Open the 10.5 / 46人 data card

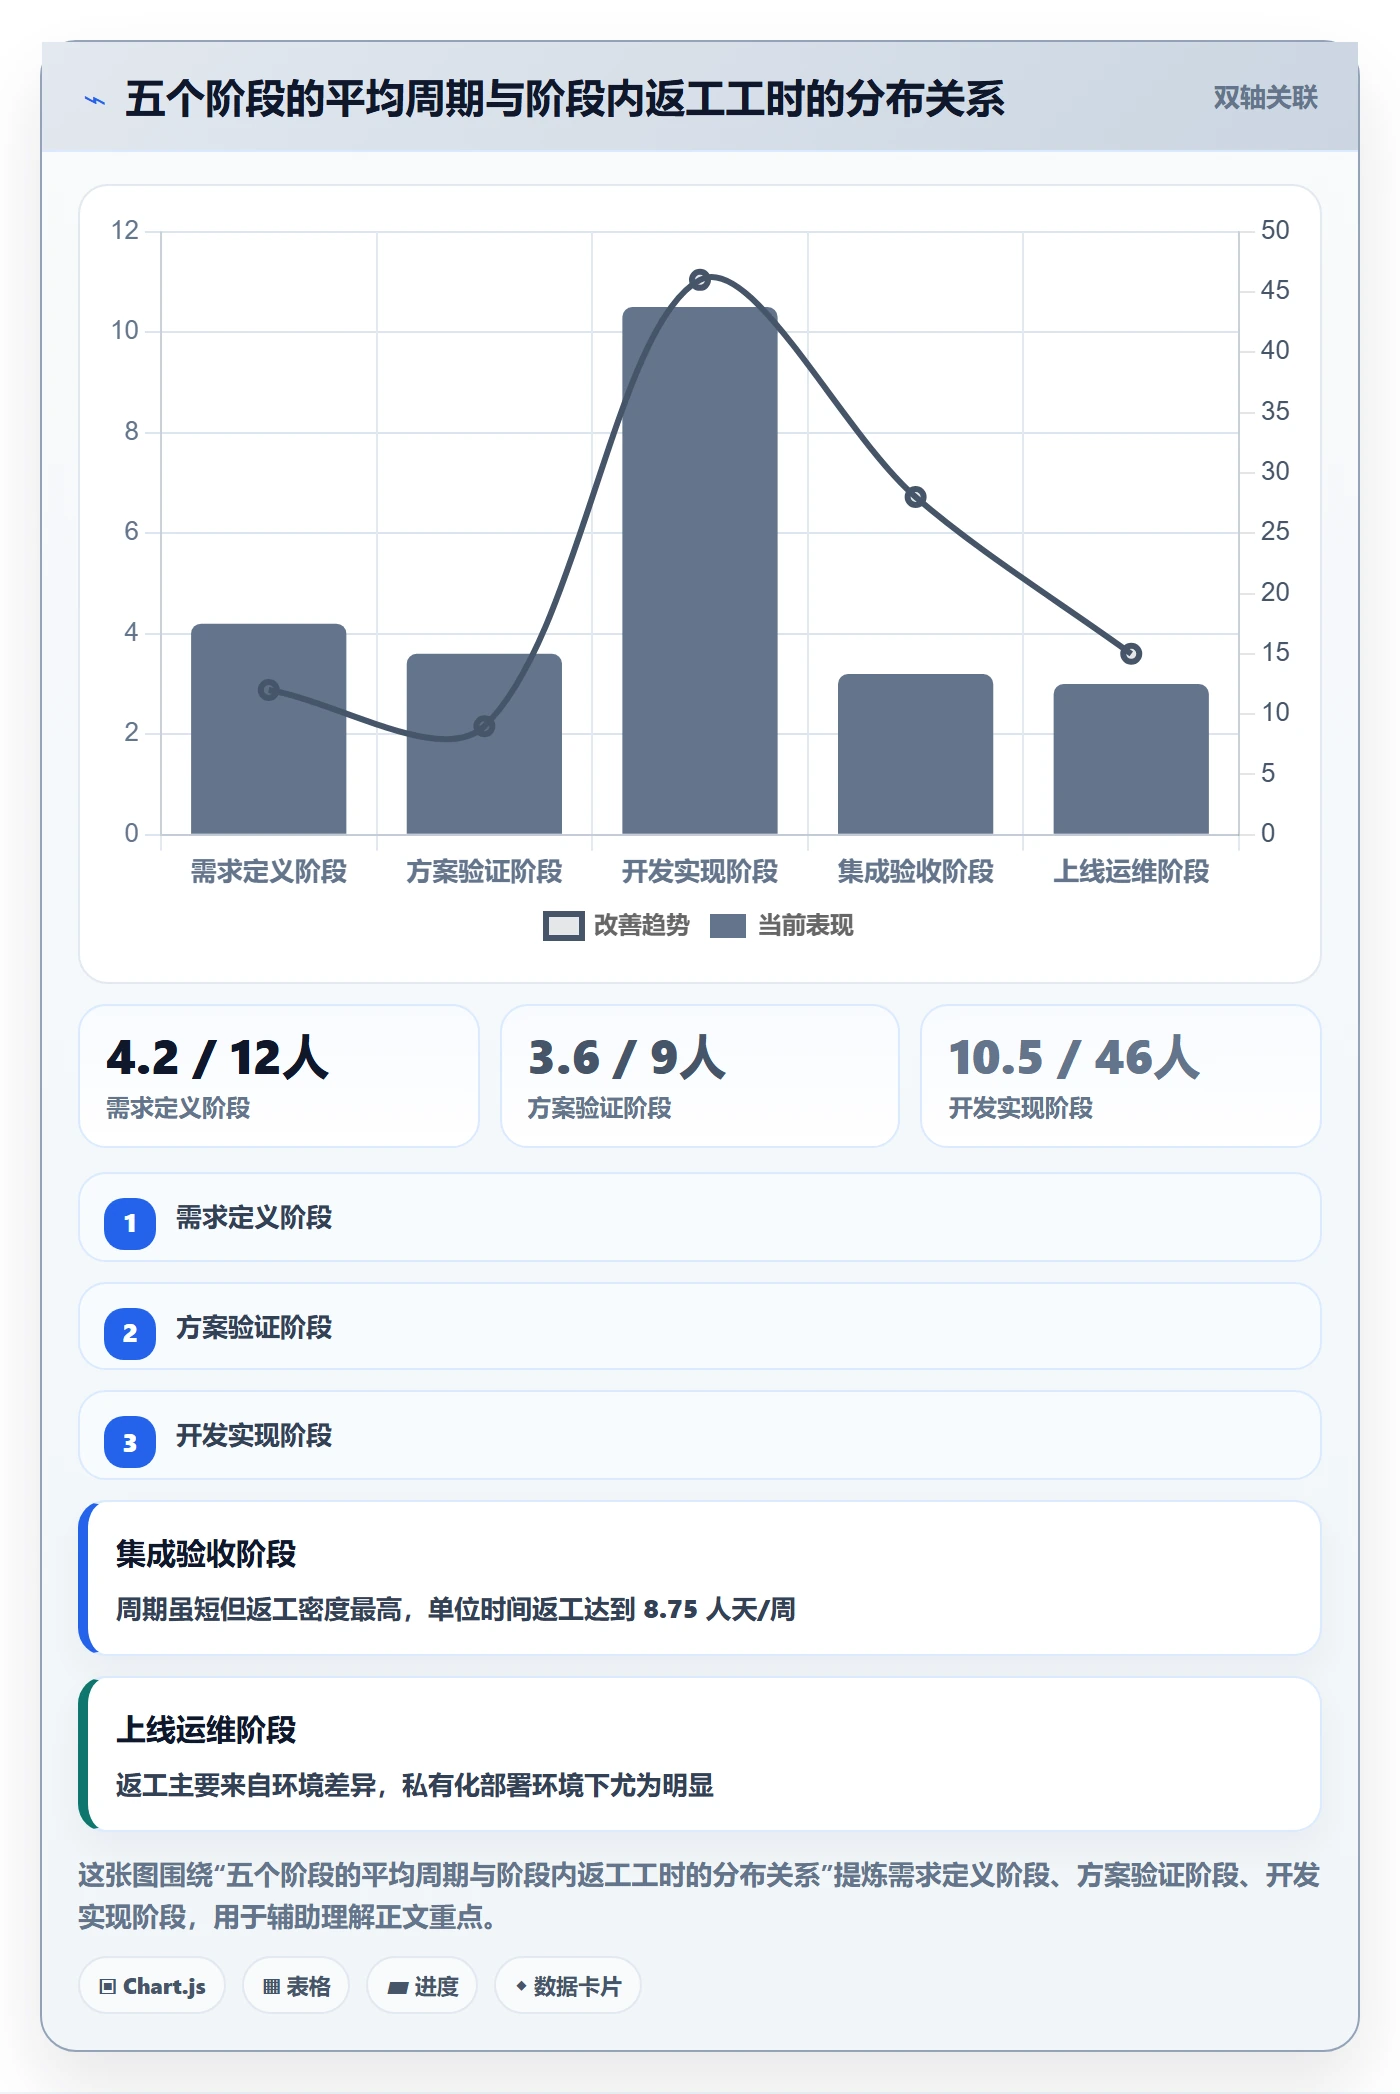click(x=1120, y=1076)
